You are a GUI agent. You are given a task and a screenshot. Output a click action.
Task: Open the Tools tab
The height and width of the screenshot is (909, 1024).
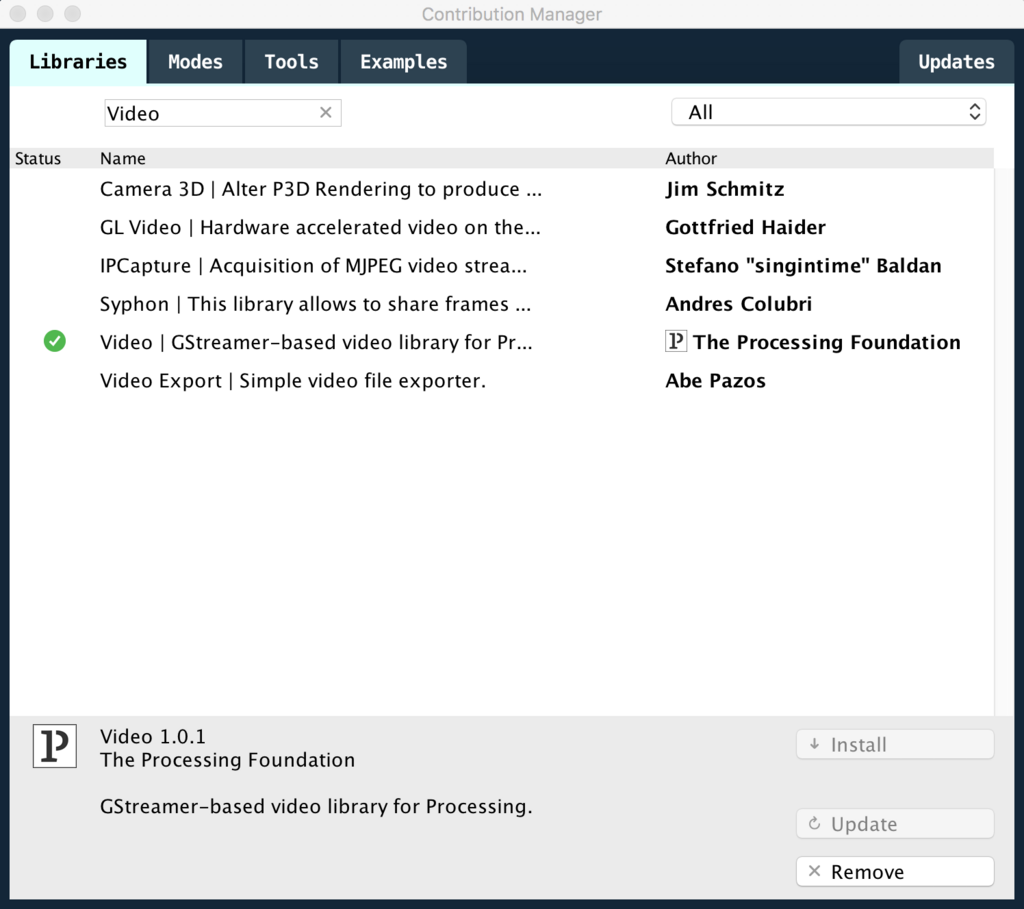click(x=291, y=62)
